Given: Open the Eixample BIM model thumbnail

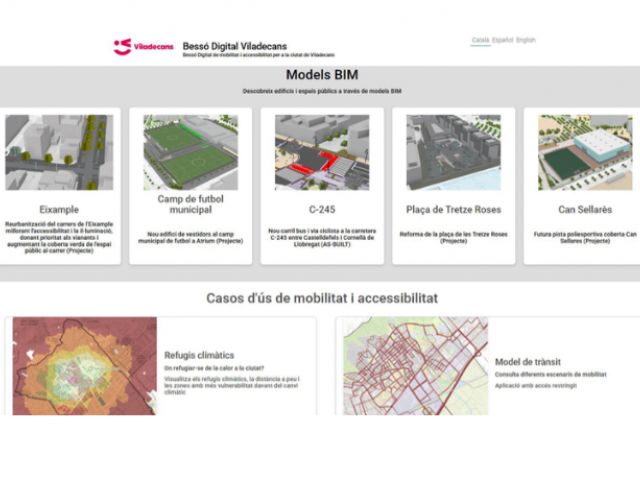Looking at the screenshot, I should (59, 152).
